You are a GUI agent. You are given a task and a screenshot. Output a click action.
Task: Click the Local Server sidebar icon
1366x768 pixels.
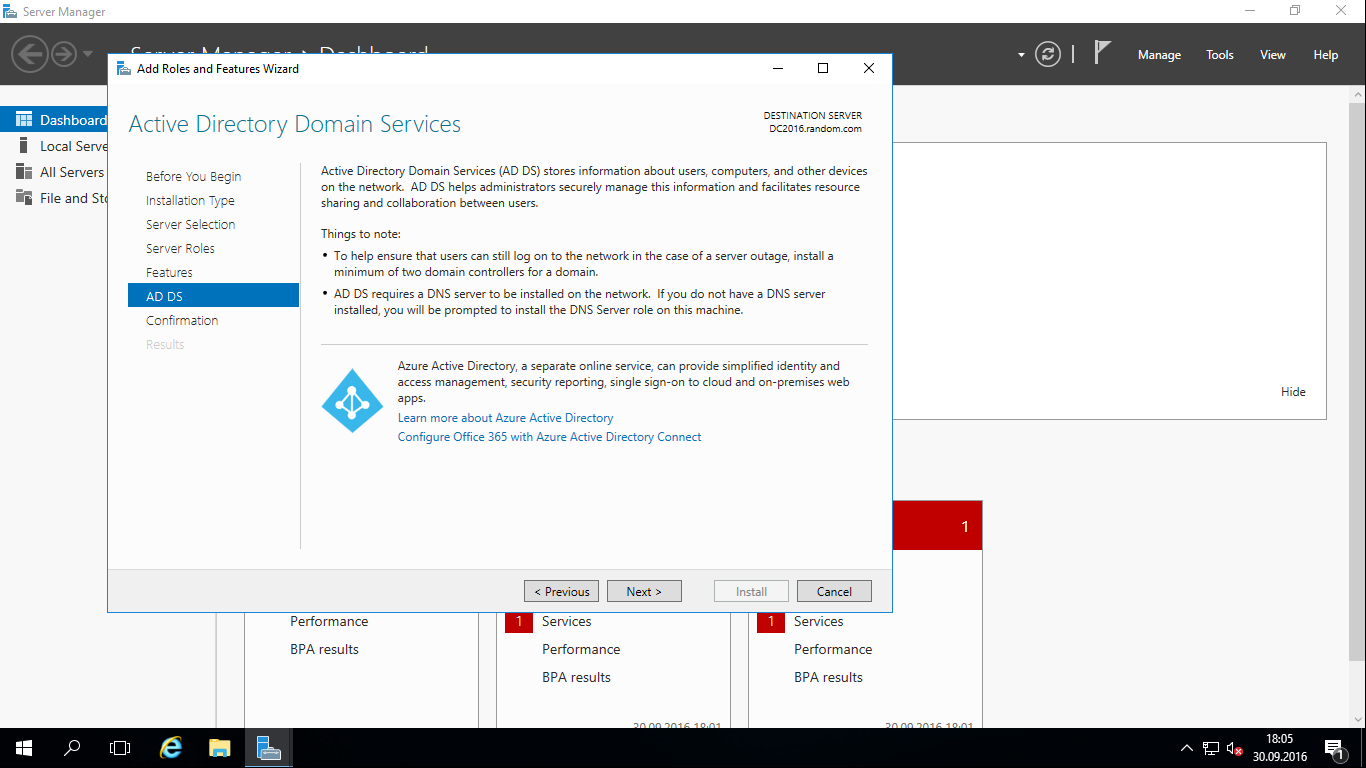tap(24, 146)
